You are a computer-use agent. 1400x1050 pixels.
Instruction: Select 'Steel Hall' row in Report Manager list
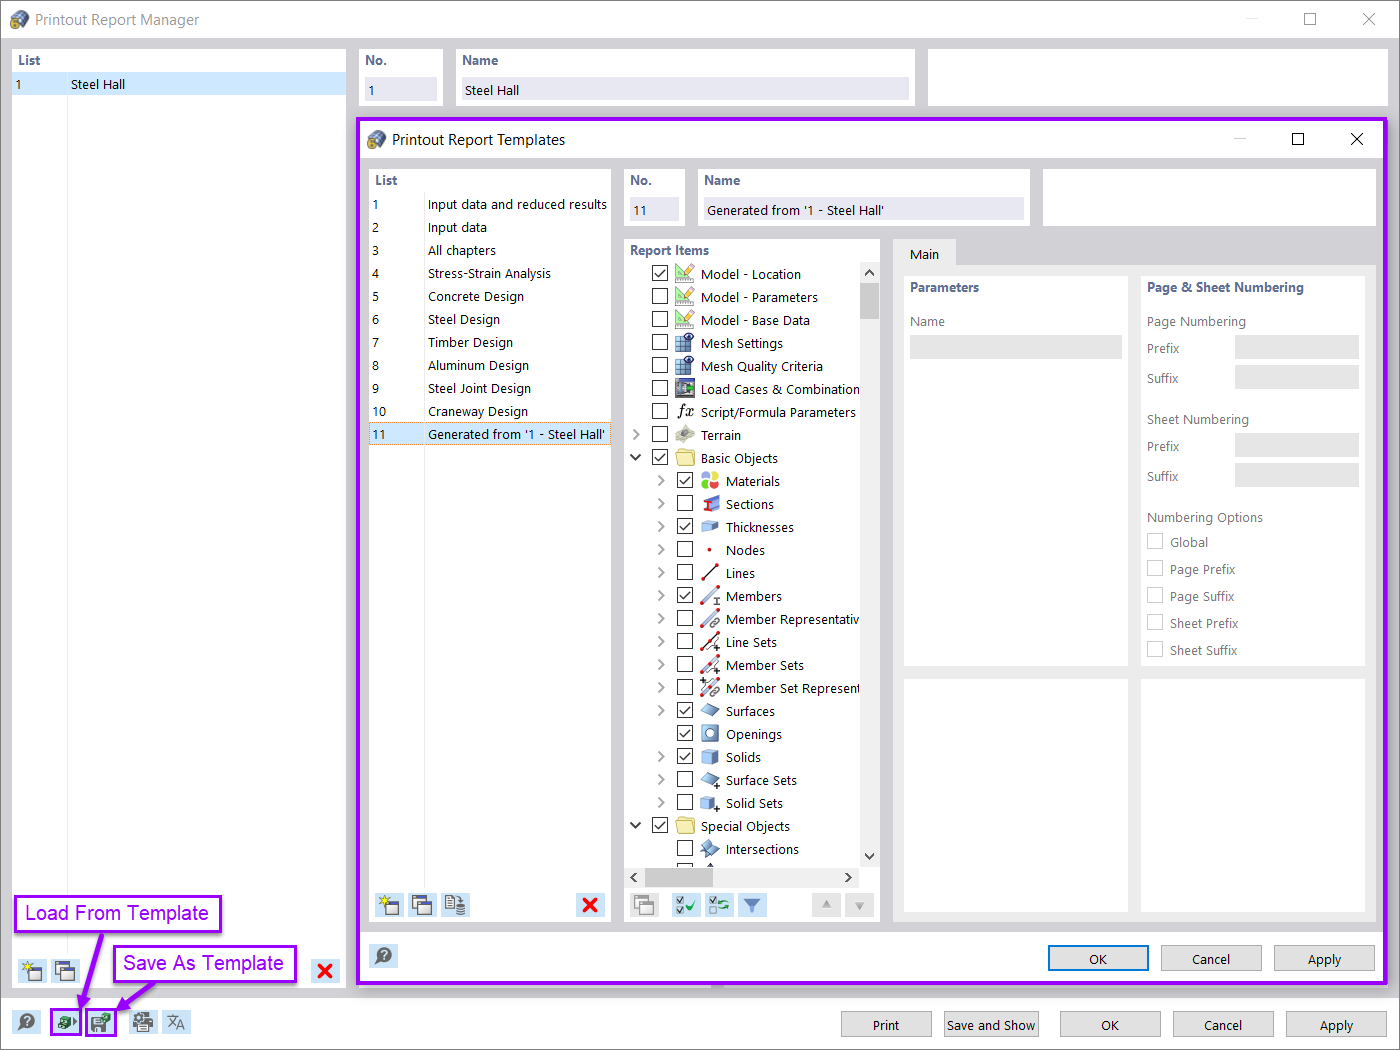[x=179, y=84]
